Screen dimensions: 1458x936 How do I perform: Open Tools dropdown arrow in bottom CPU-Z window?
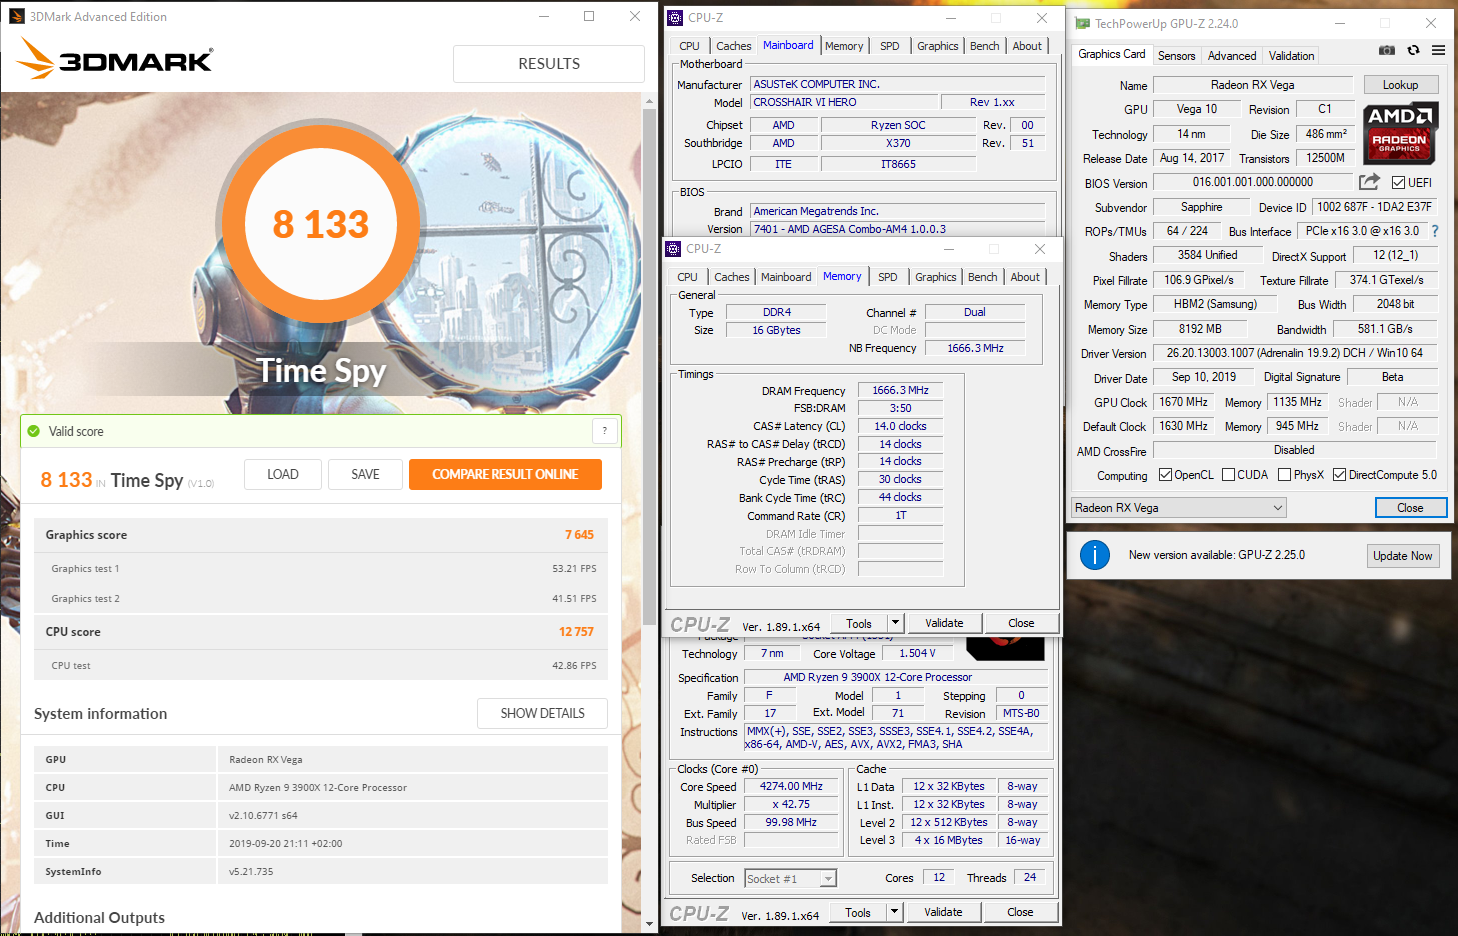(894, 912)
